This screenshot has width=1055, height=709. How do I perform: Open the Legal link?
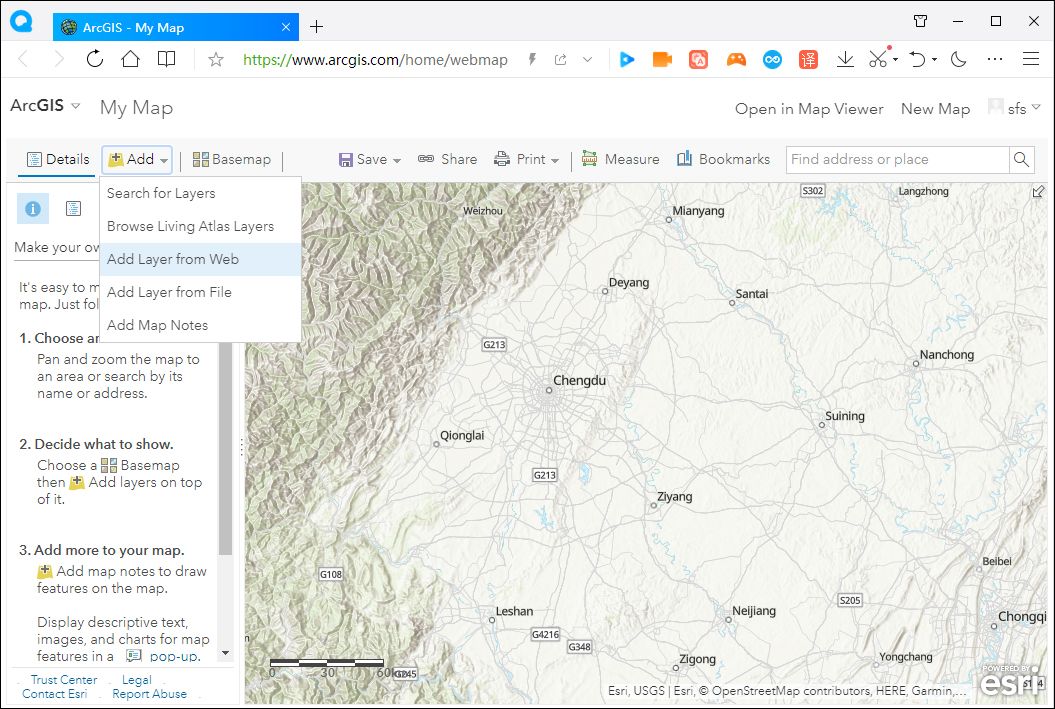[x=137, y=679]
